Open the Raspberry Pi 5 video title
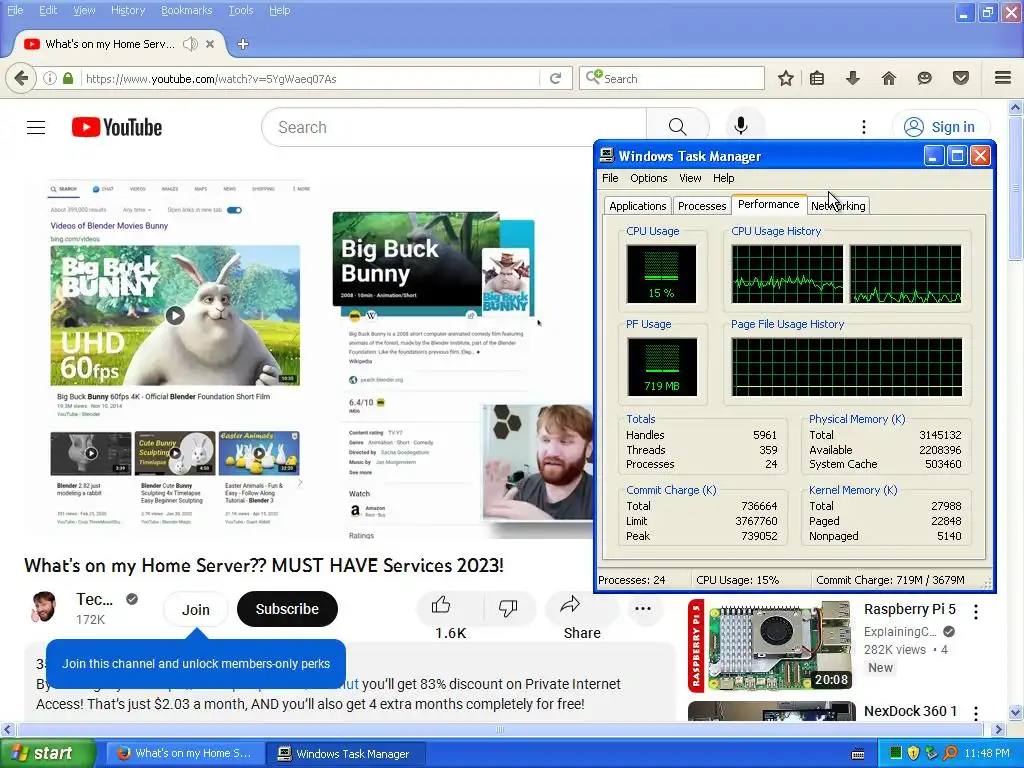The height and width of the screenshot is (768, 1024). click(x=909, y=609)
